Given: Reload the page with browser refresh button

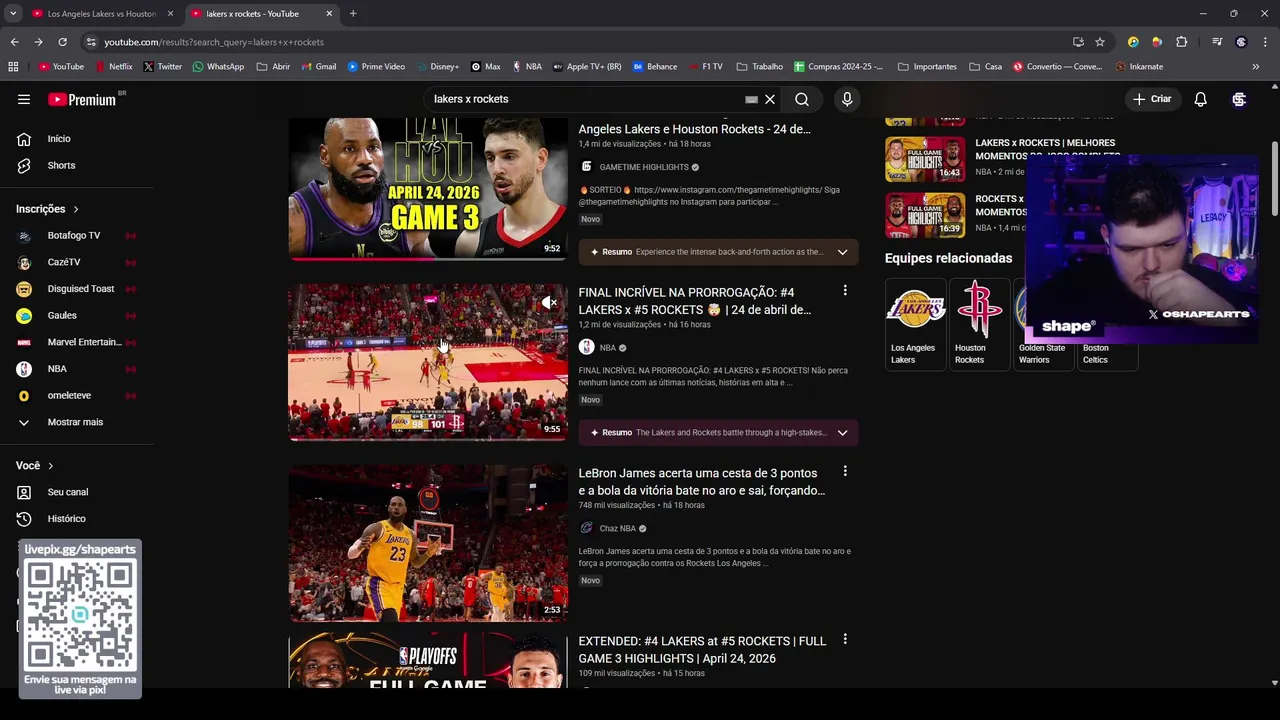Looking at the screenshot, I should point(62,42).
